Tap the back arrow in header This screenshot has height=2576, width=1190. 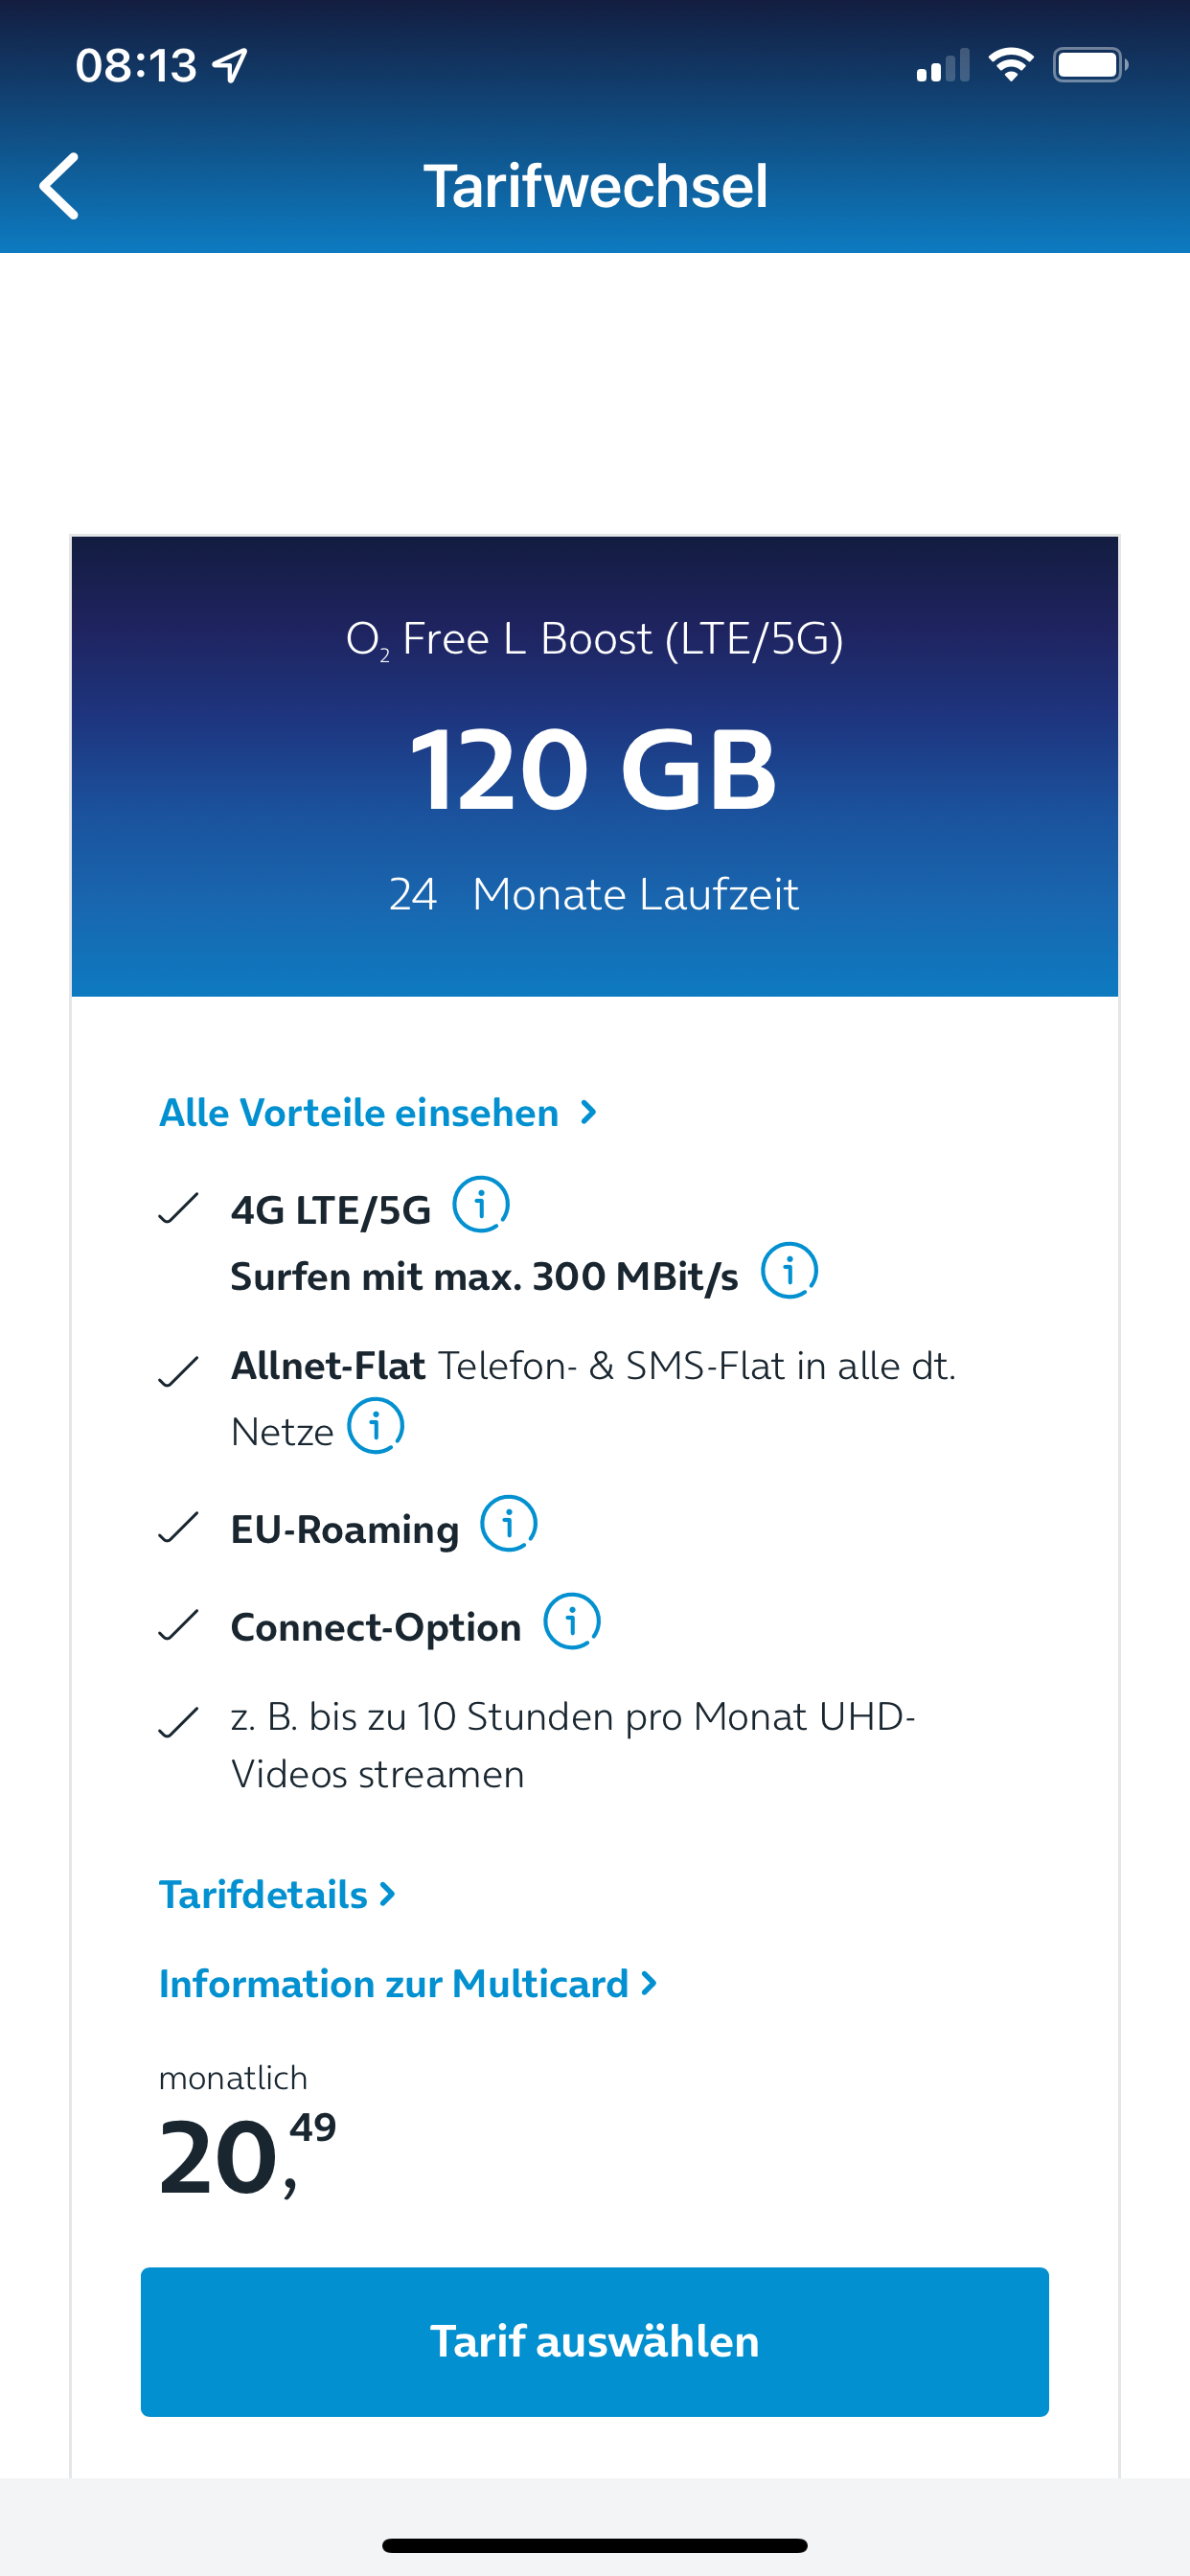(59, 186)
